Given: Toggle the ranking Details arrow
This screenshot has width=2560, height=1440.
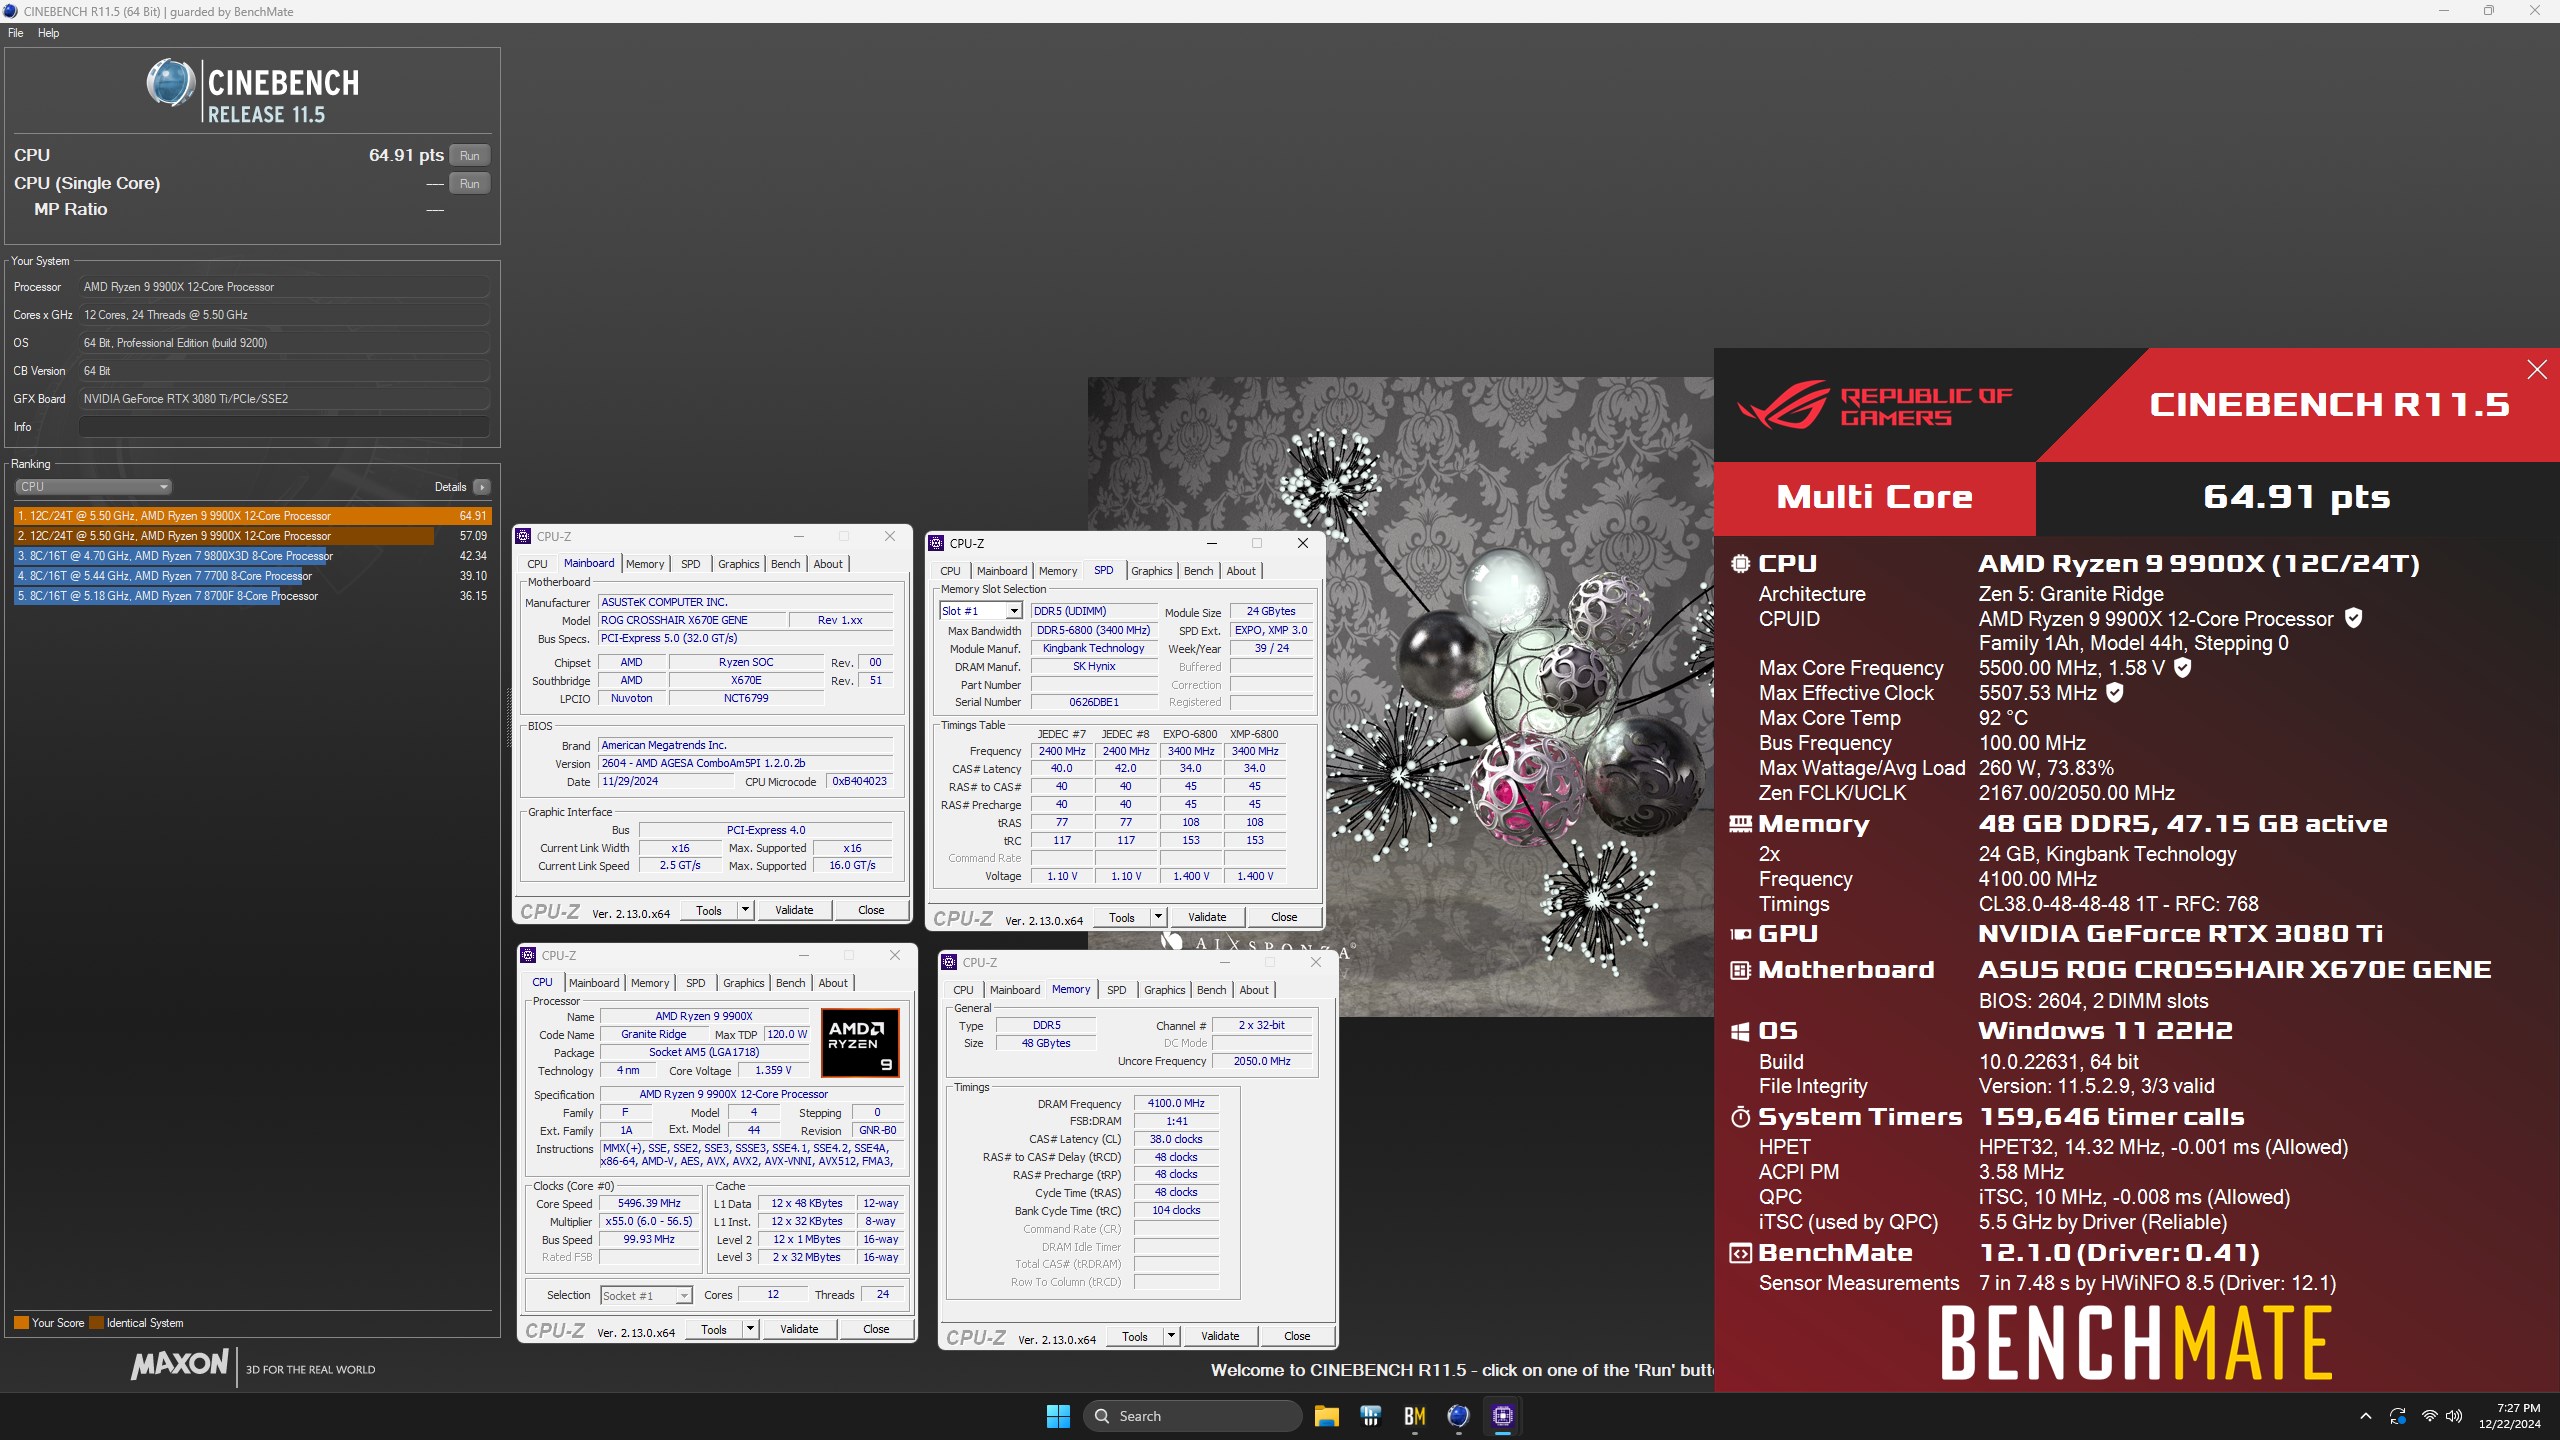Looking at the screenshot, I should point(482,487).
